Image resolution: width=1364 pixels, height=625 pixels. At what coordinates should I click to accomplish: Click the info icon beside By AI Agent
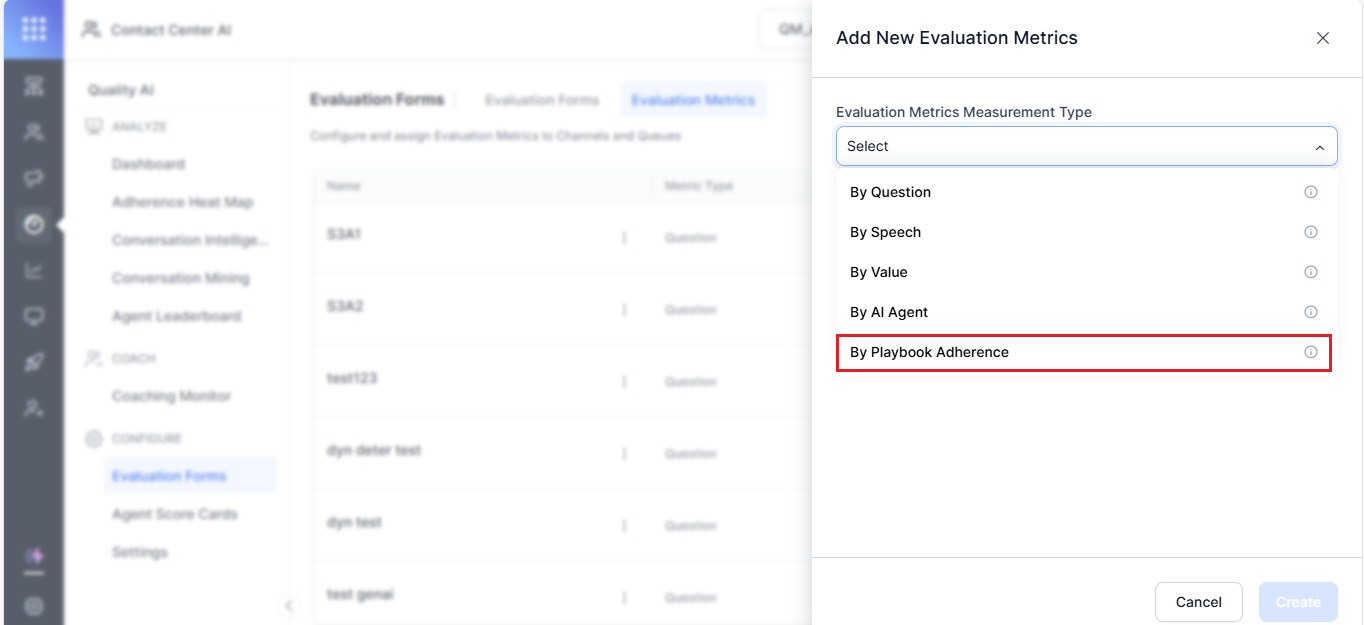[1311, 312]
